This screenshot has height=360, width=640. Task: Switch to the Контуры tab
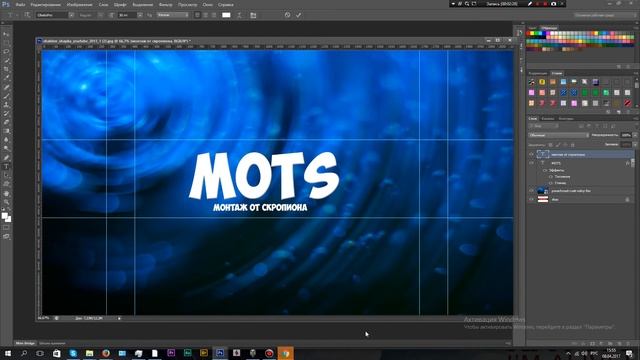coord(566,118)
